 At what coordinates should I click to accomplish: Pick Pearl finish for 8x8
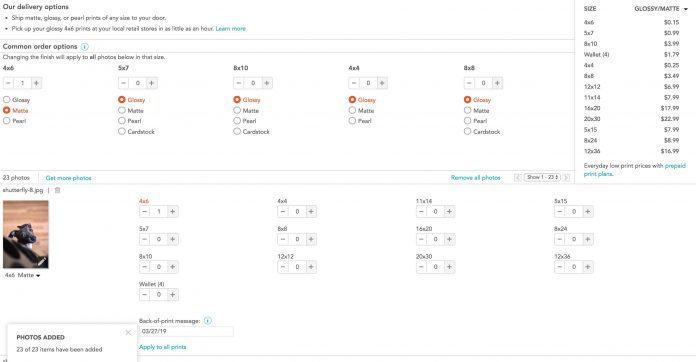point(467,121)
